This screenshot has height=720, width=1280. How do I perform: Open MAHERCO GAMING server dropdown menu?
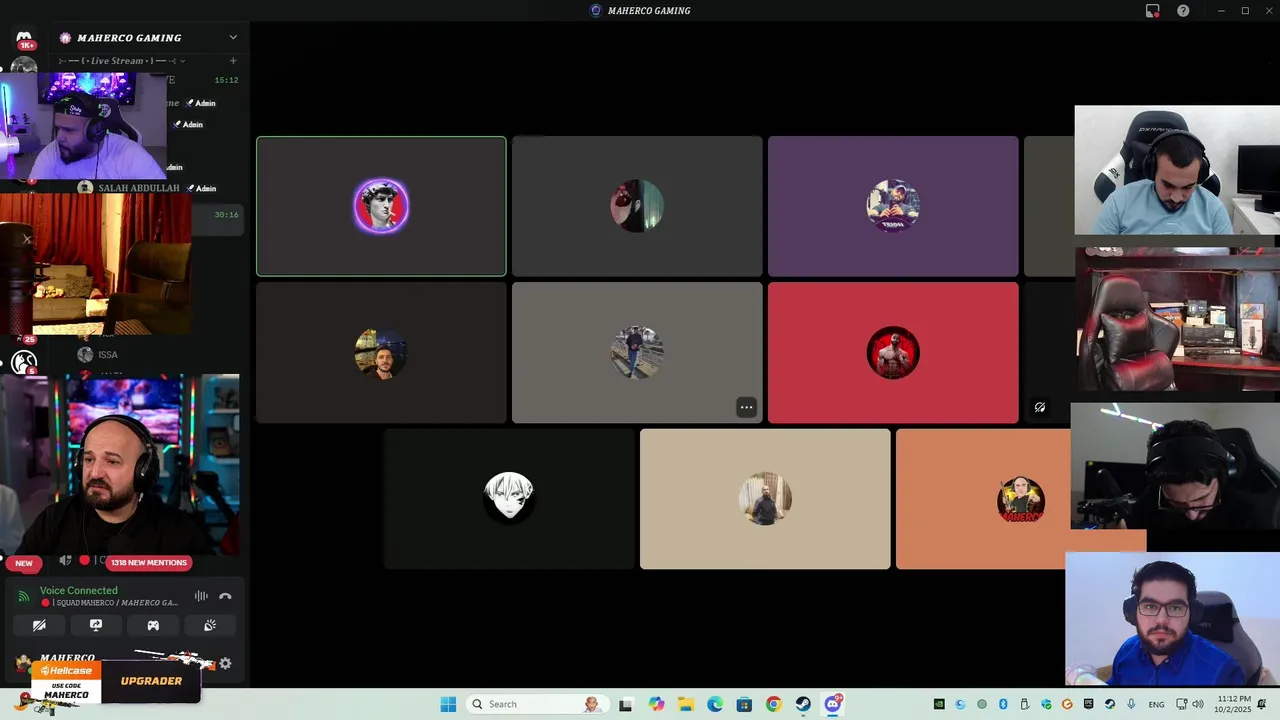coord(233,38)
